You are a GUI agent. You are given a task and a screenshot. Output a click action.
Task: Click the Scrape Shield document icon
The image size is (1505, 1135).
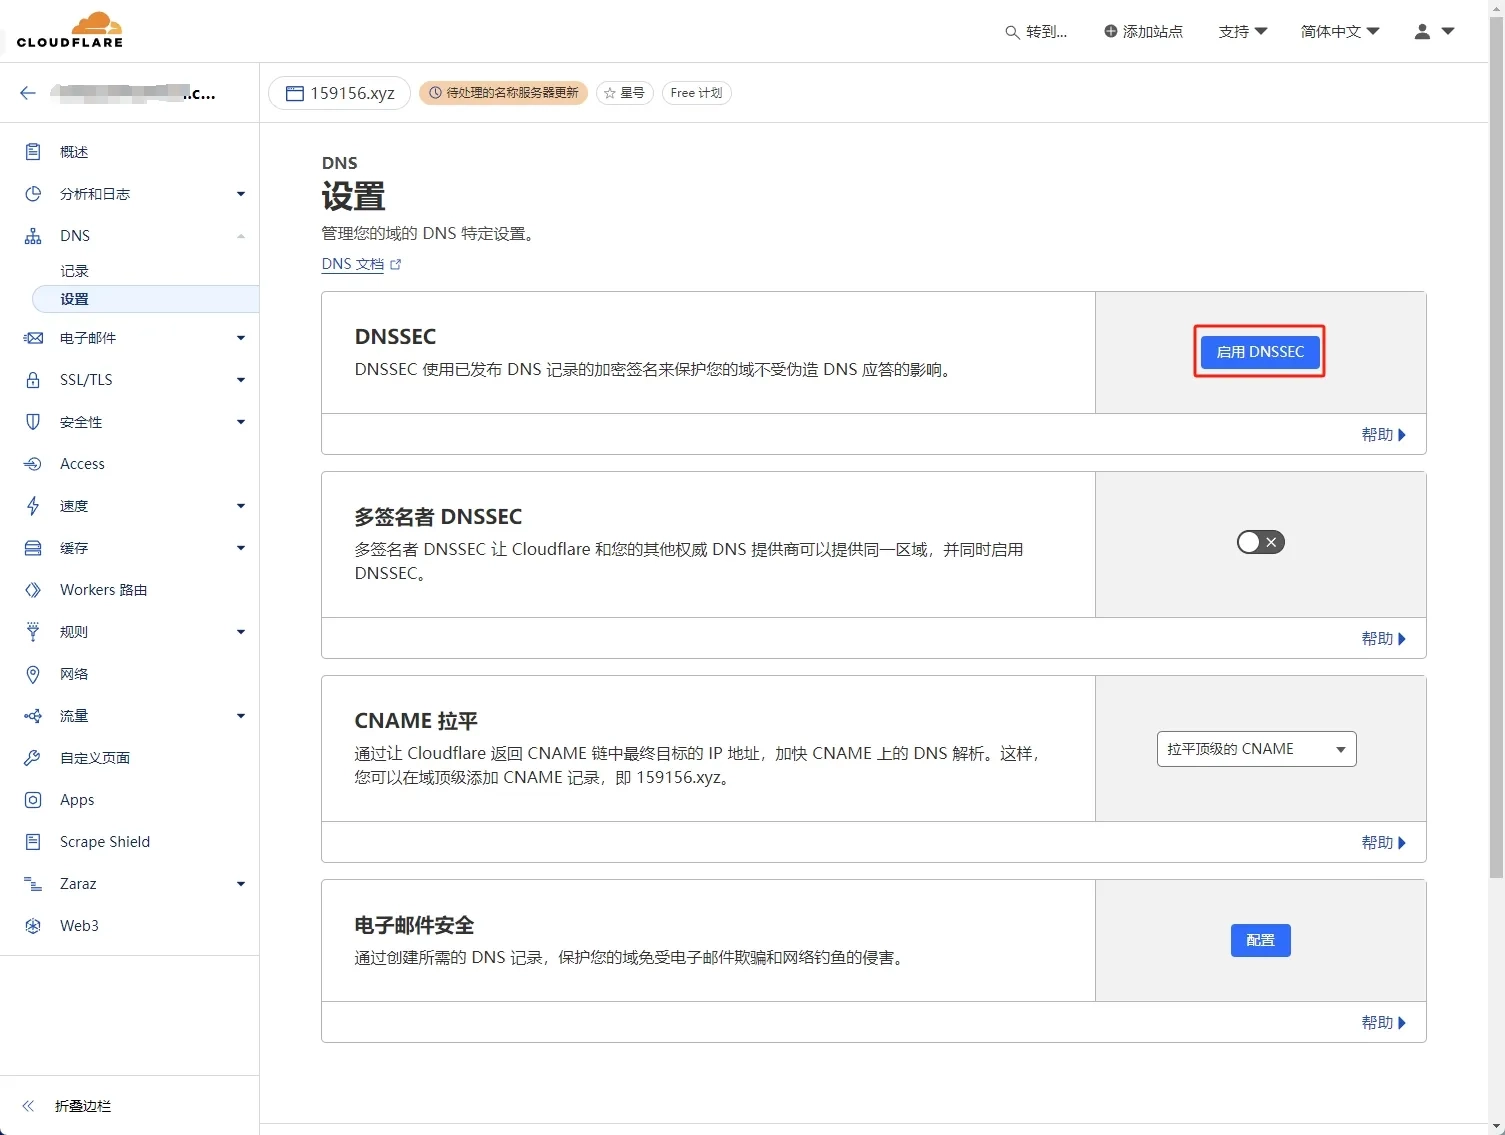33,842
